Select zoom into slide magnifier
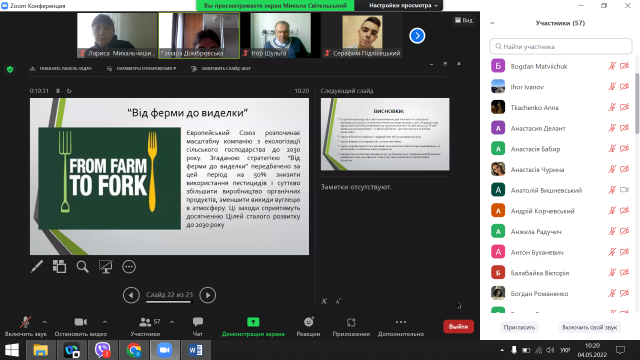The height and width of the screenshot is (360, 640). [x=82, y=267]
